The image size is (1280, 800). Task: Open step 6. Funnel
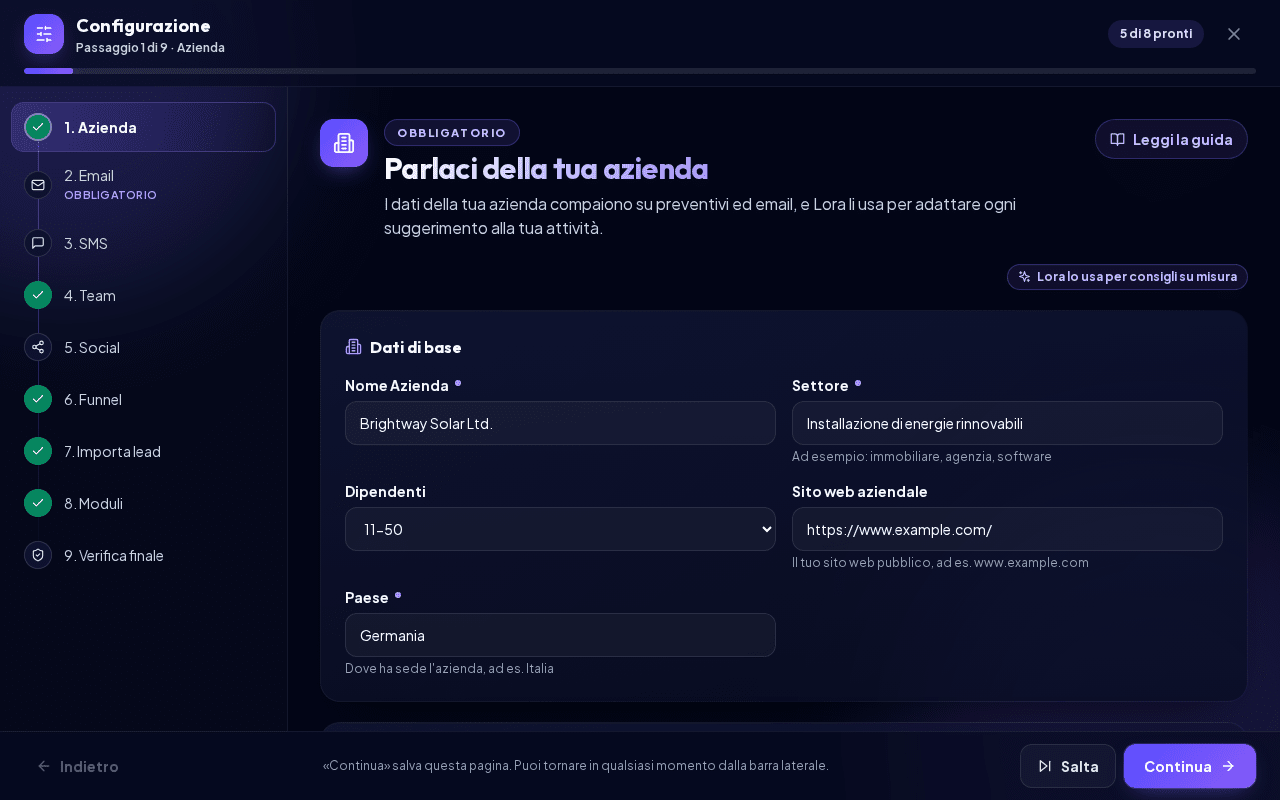pyautogui.click(x=143, y=399)
